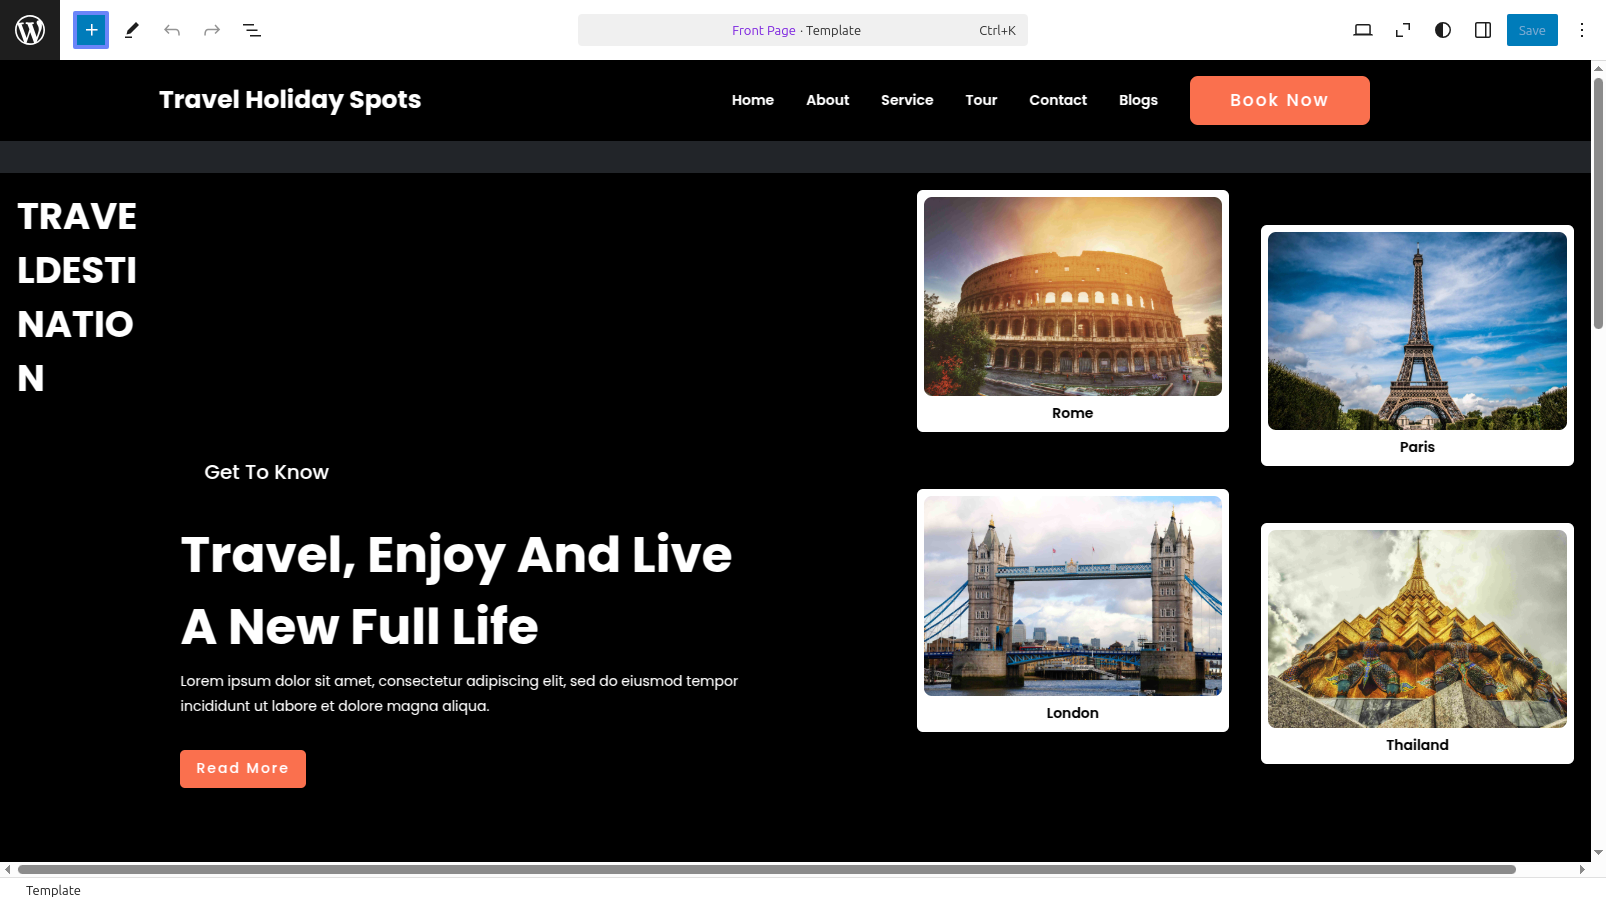Viewport: 1606px width, 902px height.
Task: Select the Lorem ipsum paragraph block
Action: pyautogui.click(x=459, y=693)
